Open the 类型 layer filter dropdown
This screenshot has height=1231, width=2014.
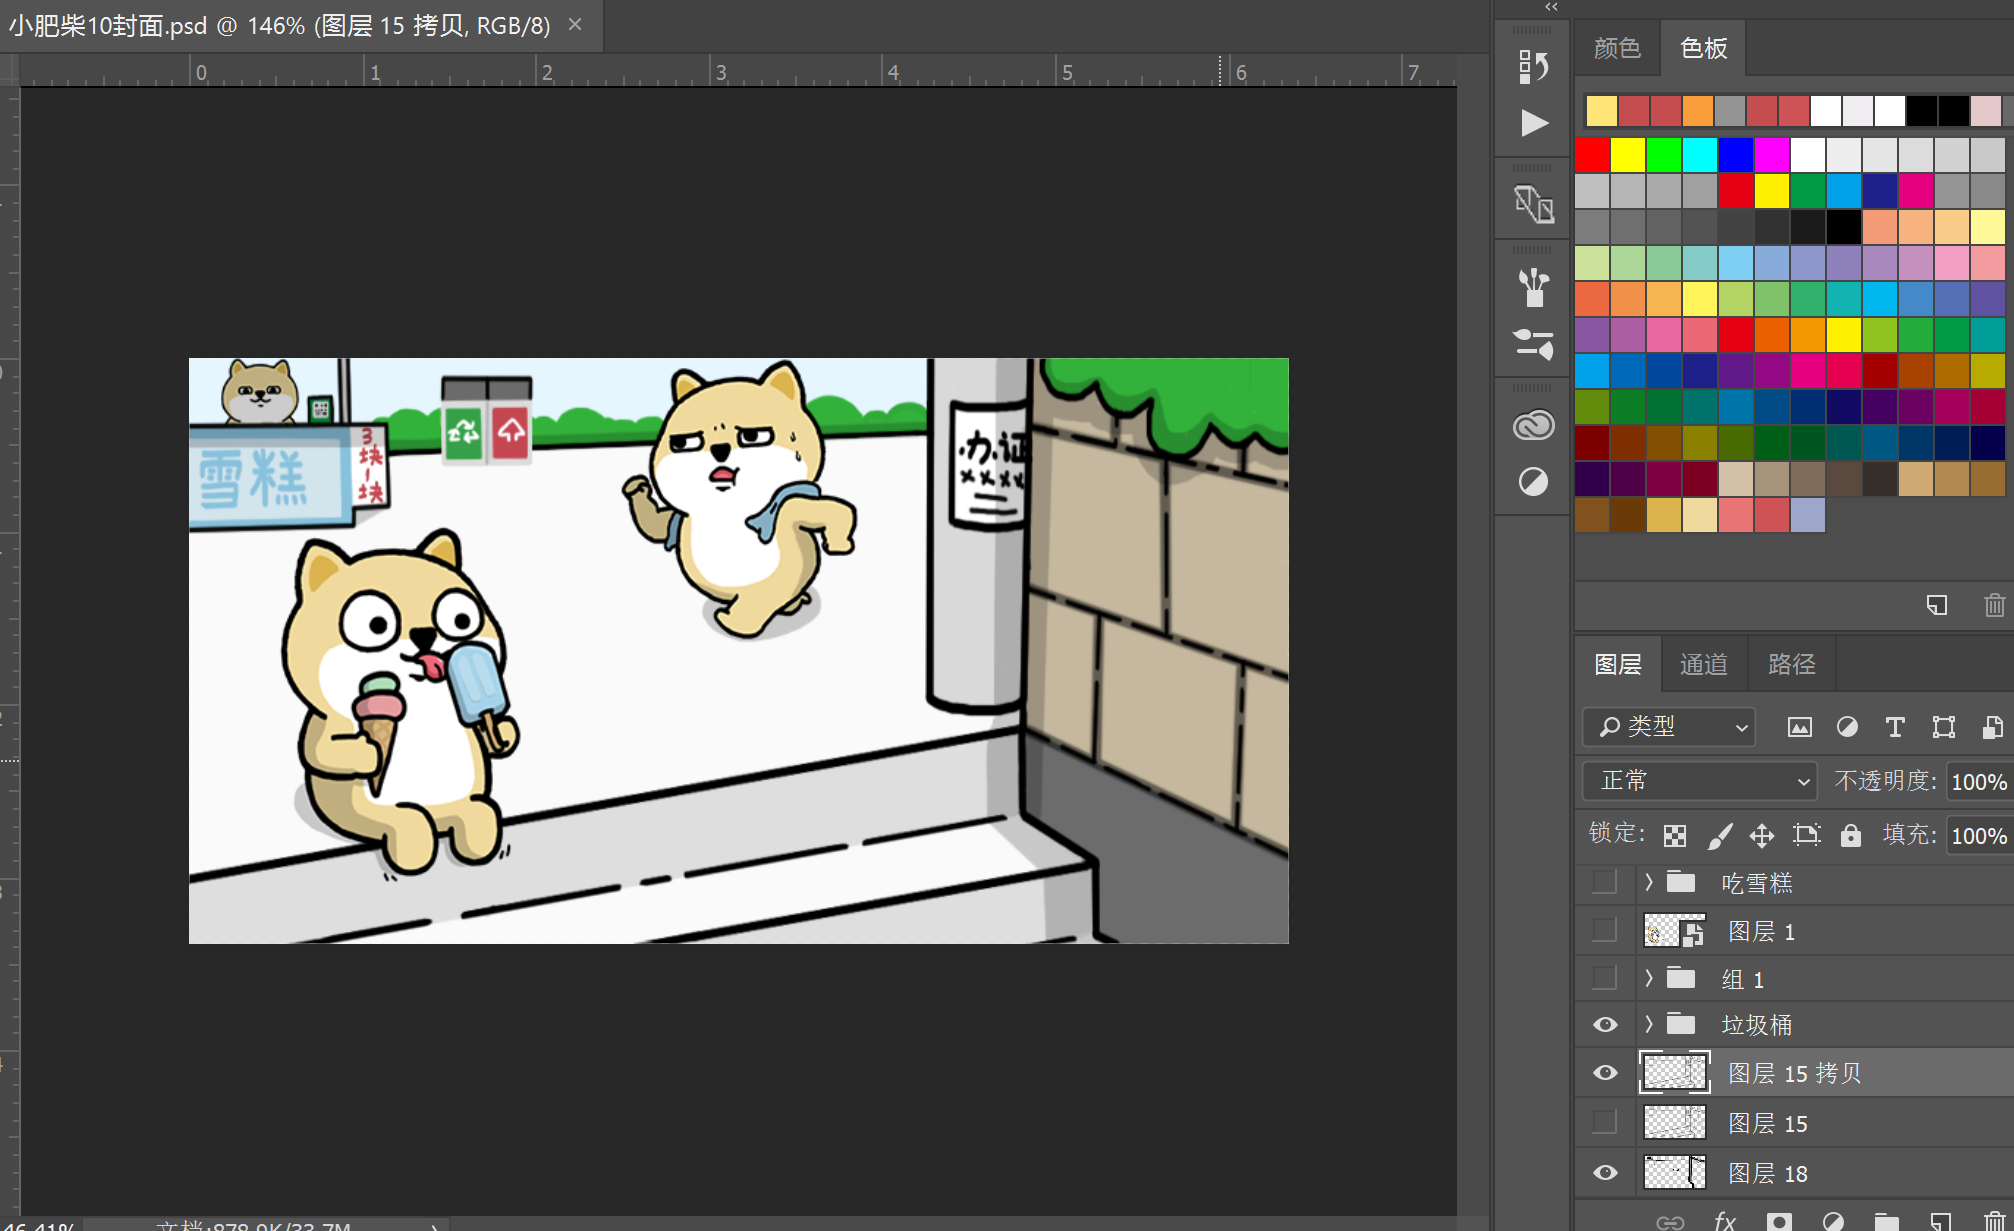click(x=1669, y=727)
